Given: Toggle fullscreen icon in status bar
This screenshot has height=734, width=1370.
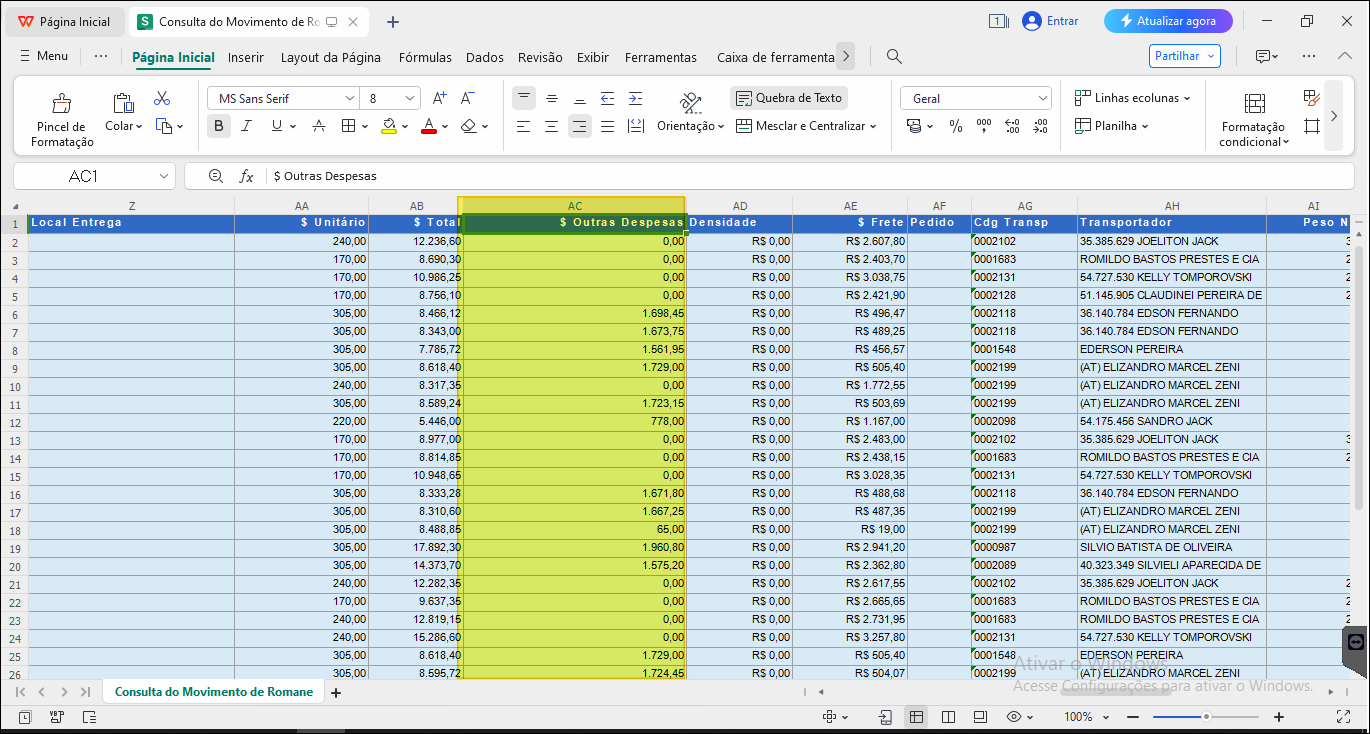Looking at the screenshot, I should coord(1344,717).
